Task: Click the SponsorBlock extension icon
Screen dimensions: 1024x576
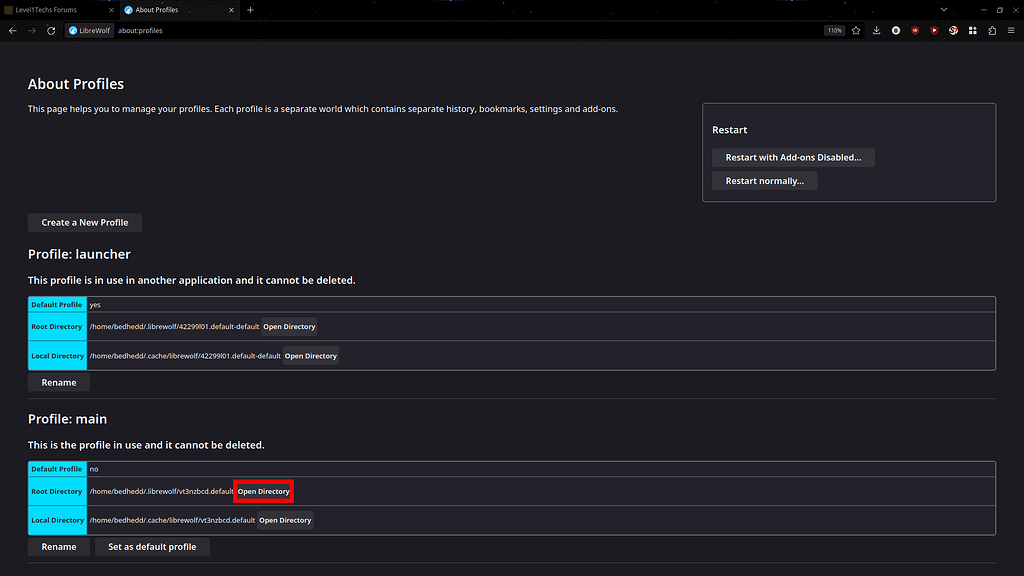Action: click(x=953, y=30)
